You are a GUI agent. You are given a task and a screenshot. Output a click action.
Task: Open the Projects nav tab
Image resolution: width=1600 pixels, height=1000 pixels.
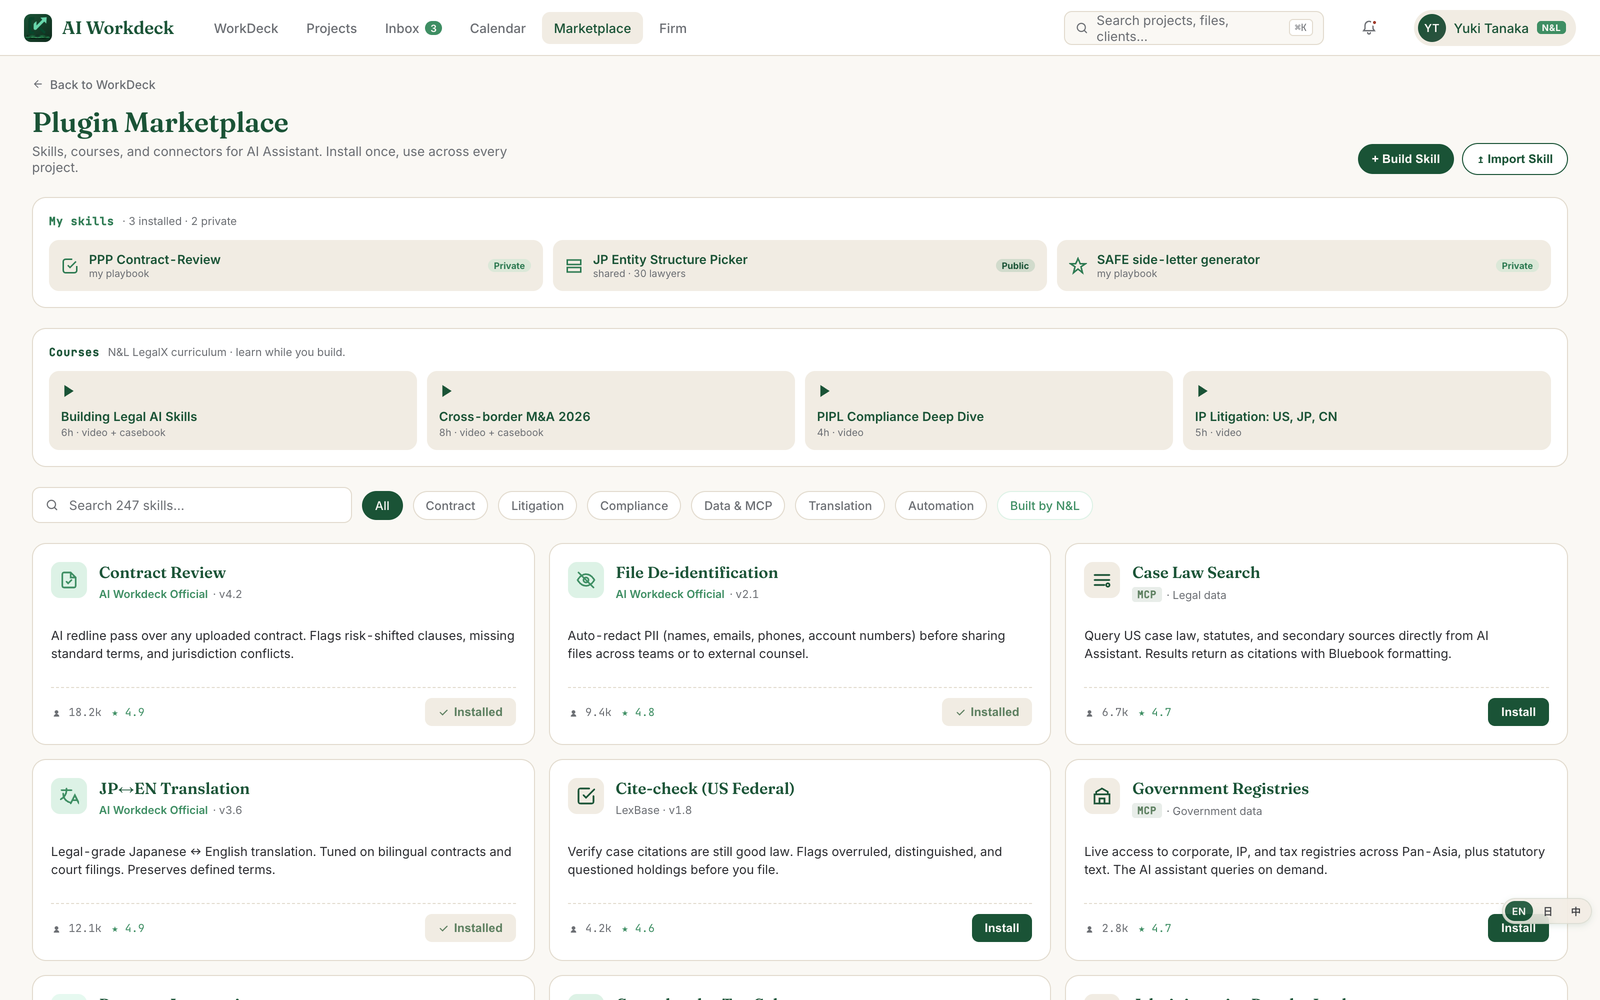point(331,28)
